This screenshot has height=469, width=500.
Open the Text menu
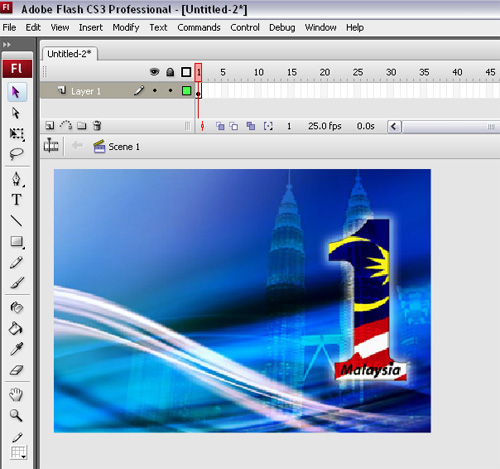pos(158,27)
